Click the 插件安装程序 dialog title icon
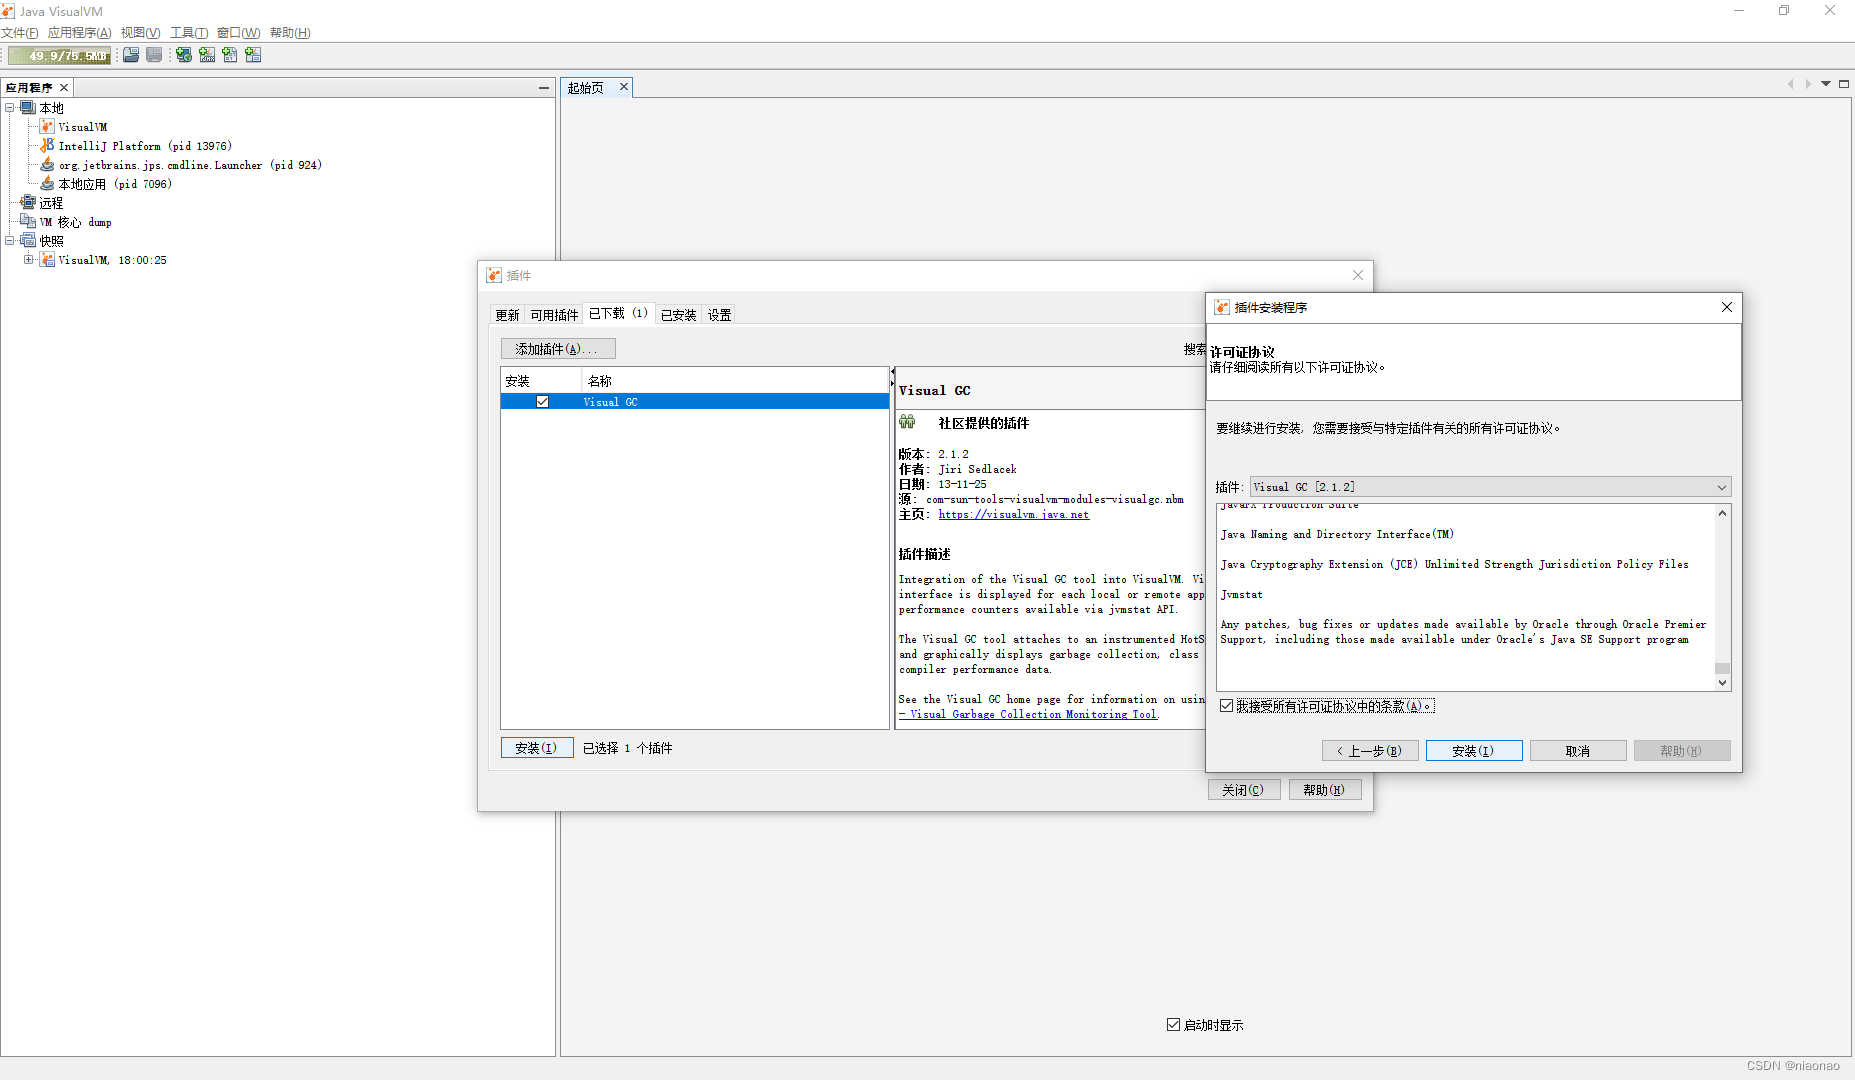 [x=1222, y=307]
